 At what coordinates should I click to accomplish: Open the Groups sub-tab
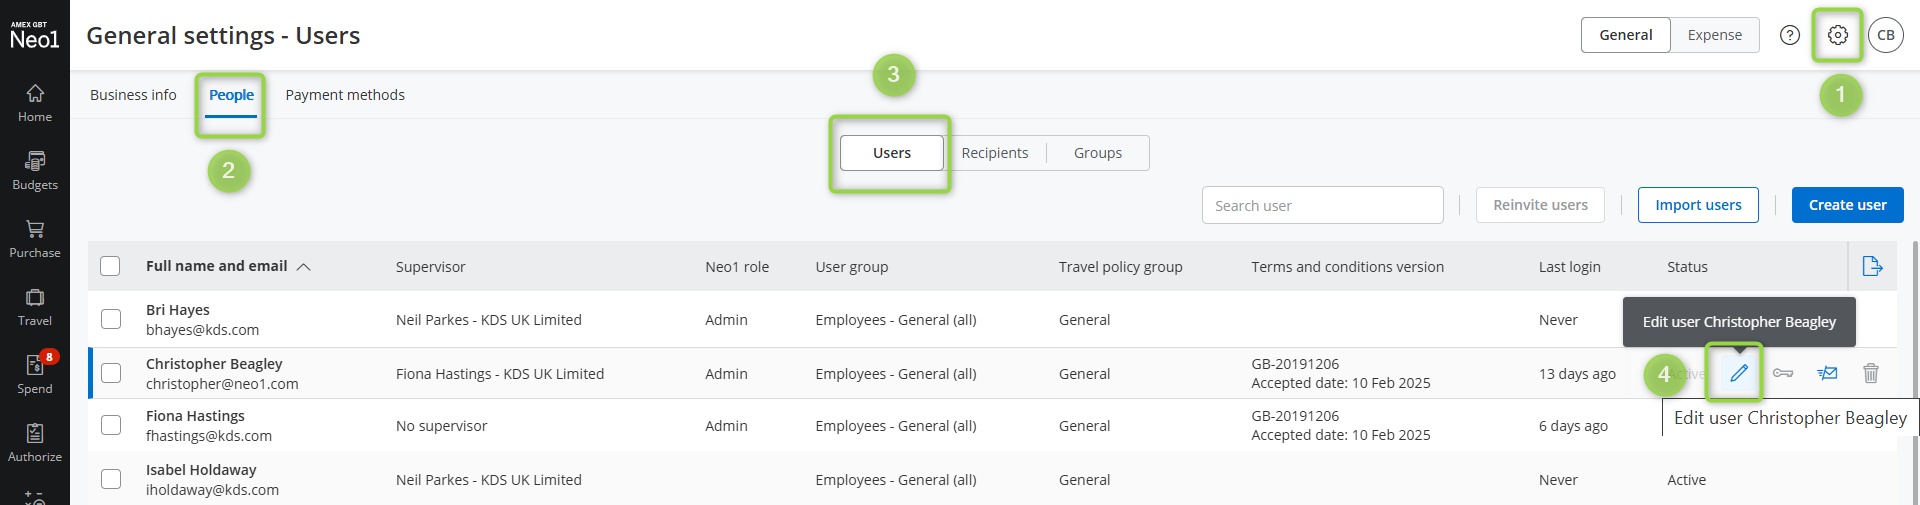[1097, 153]
